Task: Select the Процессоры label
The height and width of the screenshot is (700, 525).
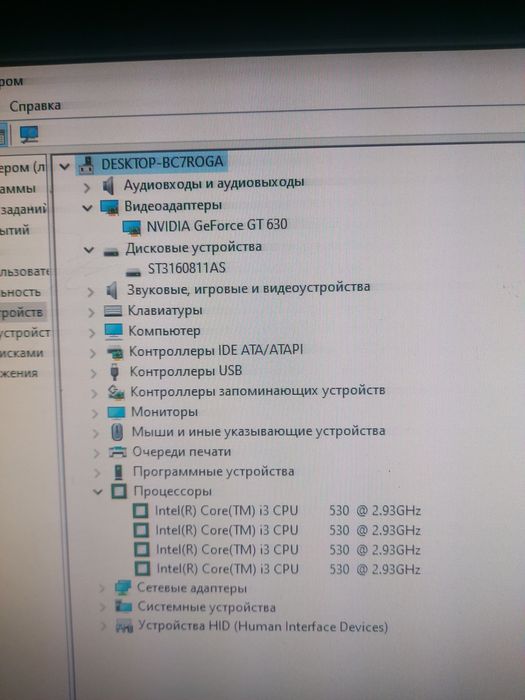Action: (x=172, y=492)
